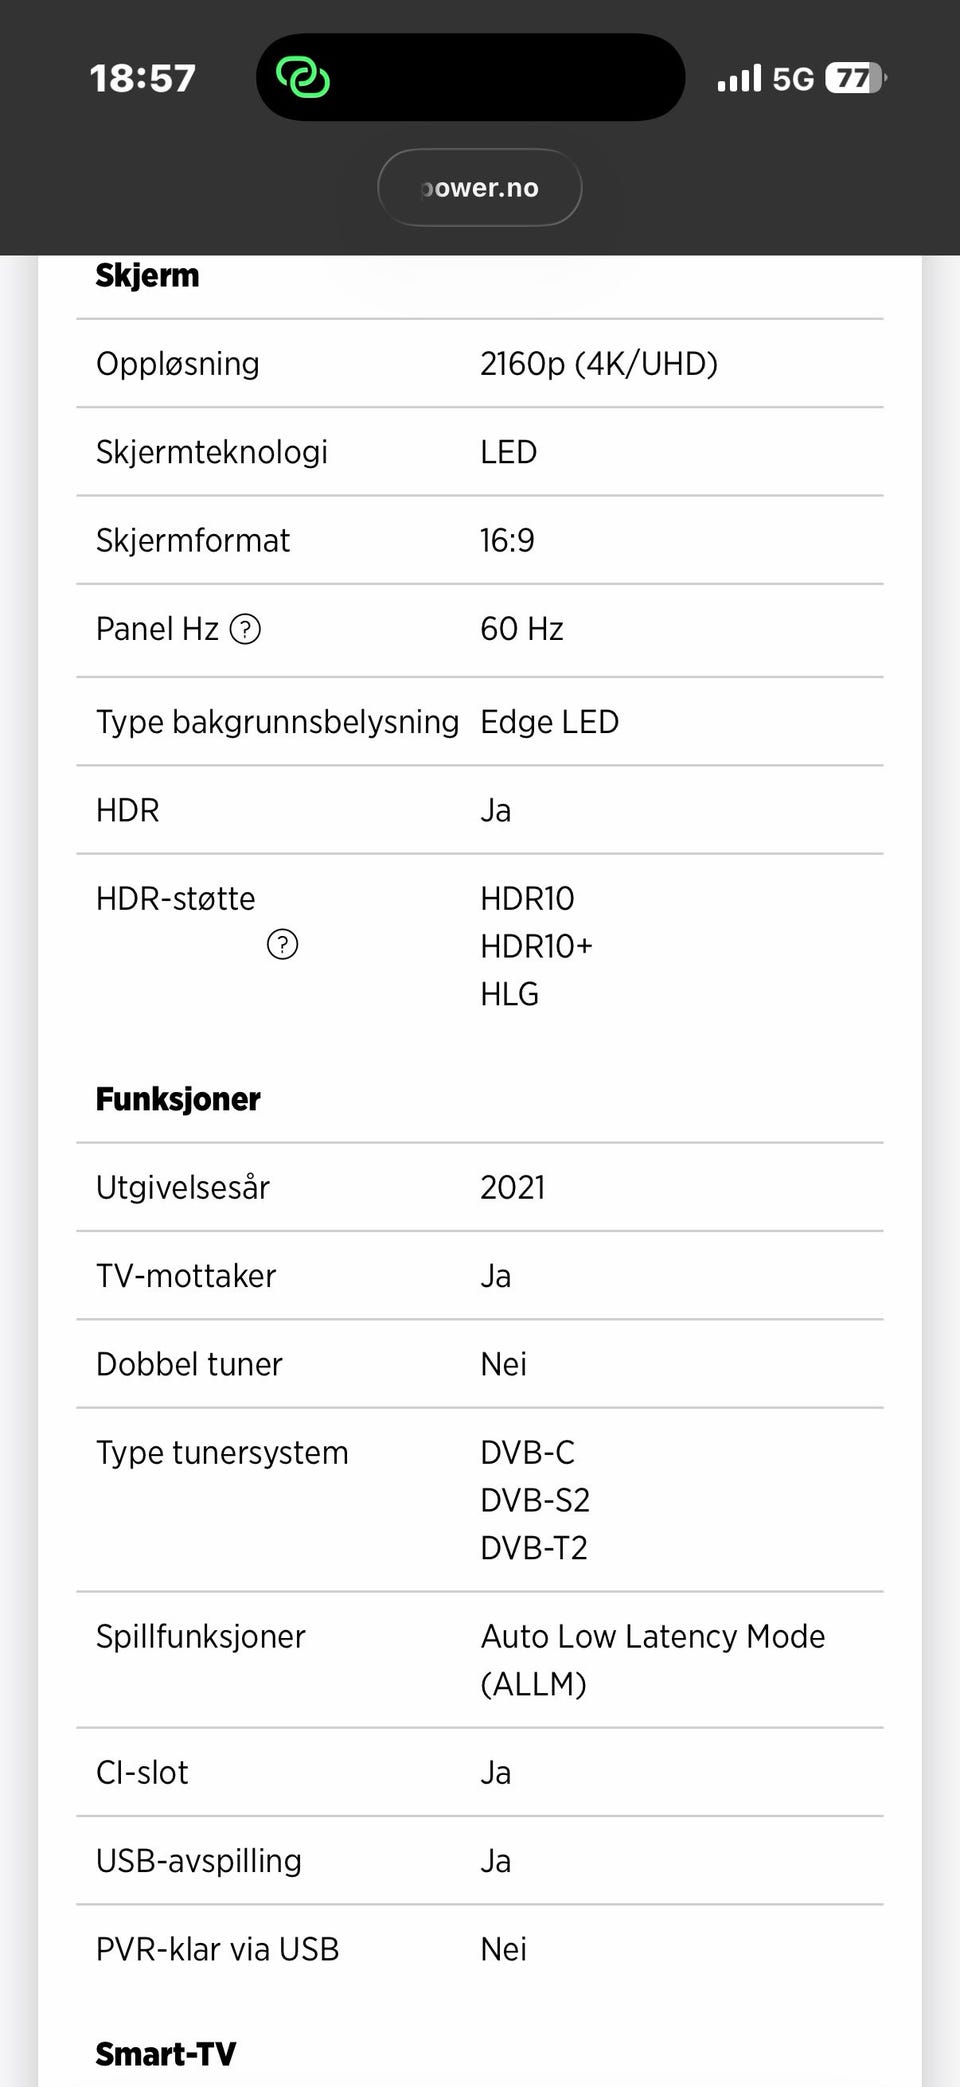This screenshot has height=2087, width=960.
Task: Select the Type bakgrunnsbelysning label
Action: click(277, 722)
